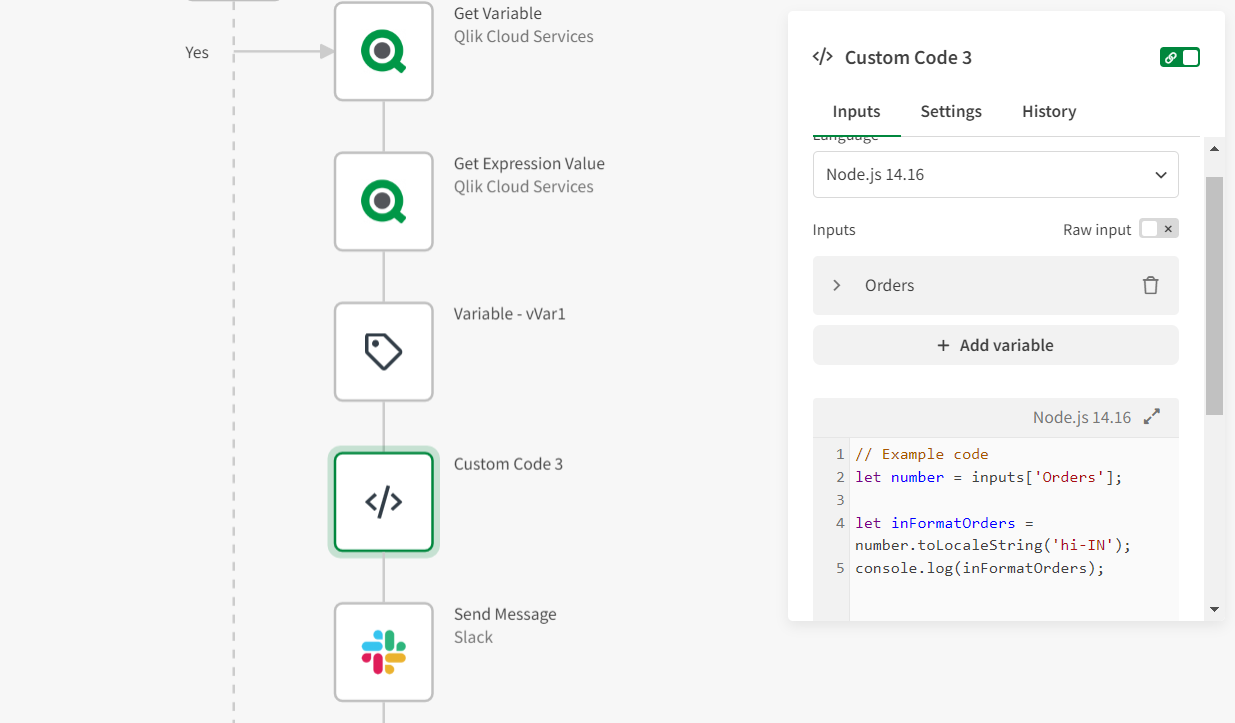
Task: Select the Custom Code 3 block icon
Action: click(x=383, y=502)
